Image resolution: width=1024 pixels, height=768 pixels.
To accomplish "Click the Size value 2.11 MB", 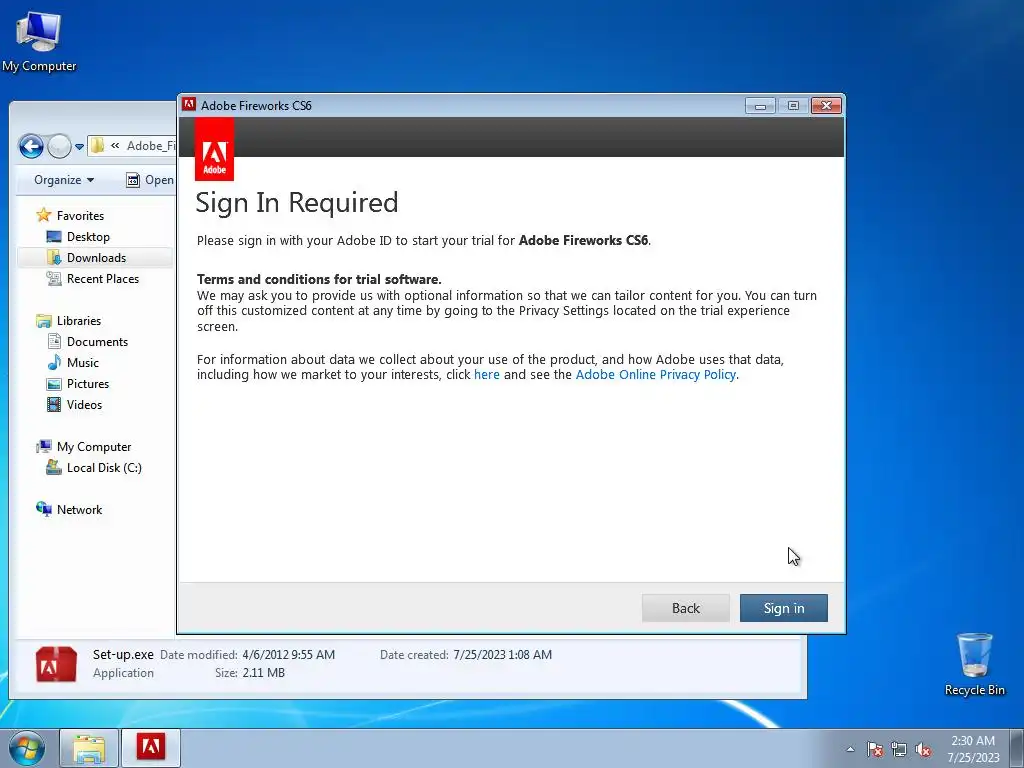I will pyautogui.click(x=264, y=673).
